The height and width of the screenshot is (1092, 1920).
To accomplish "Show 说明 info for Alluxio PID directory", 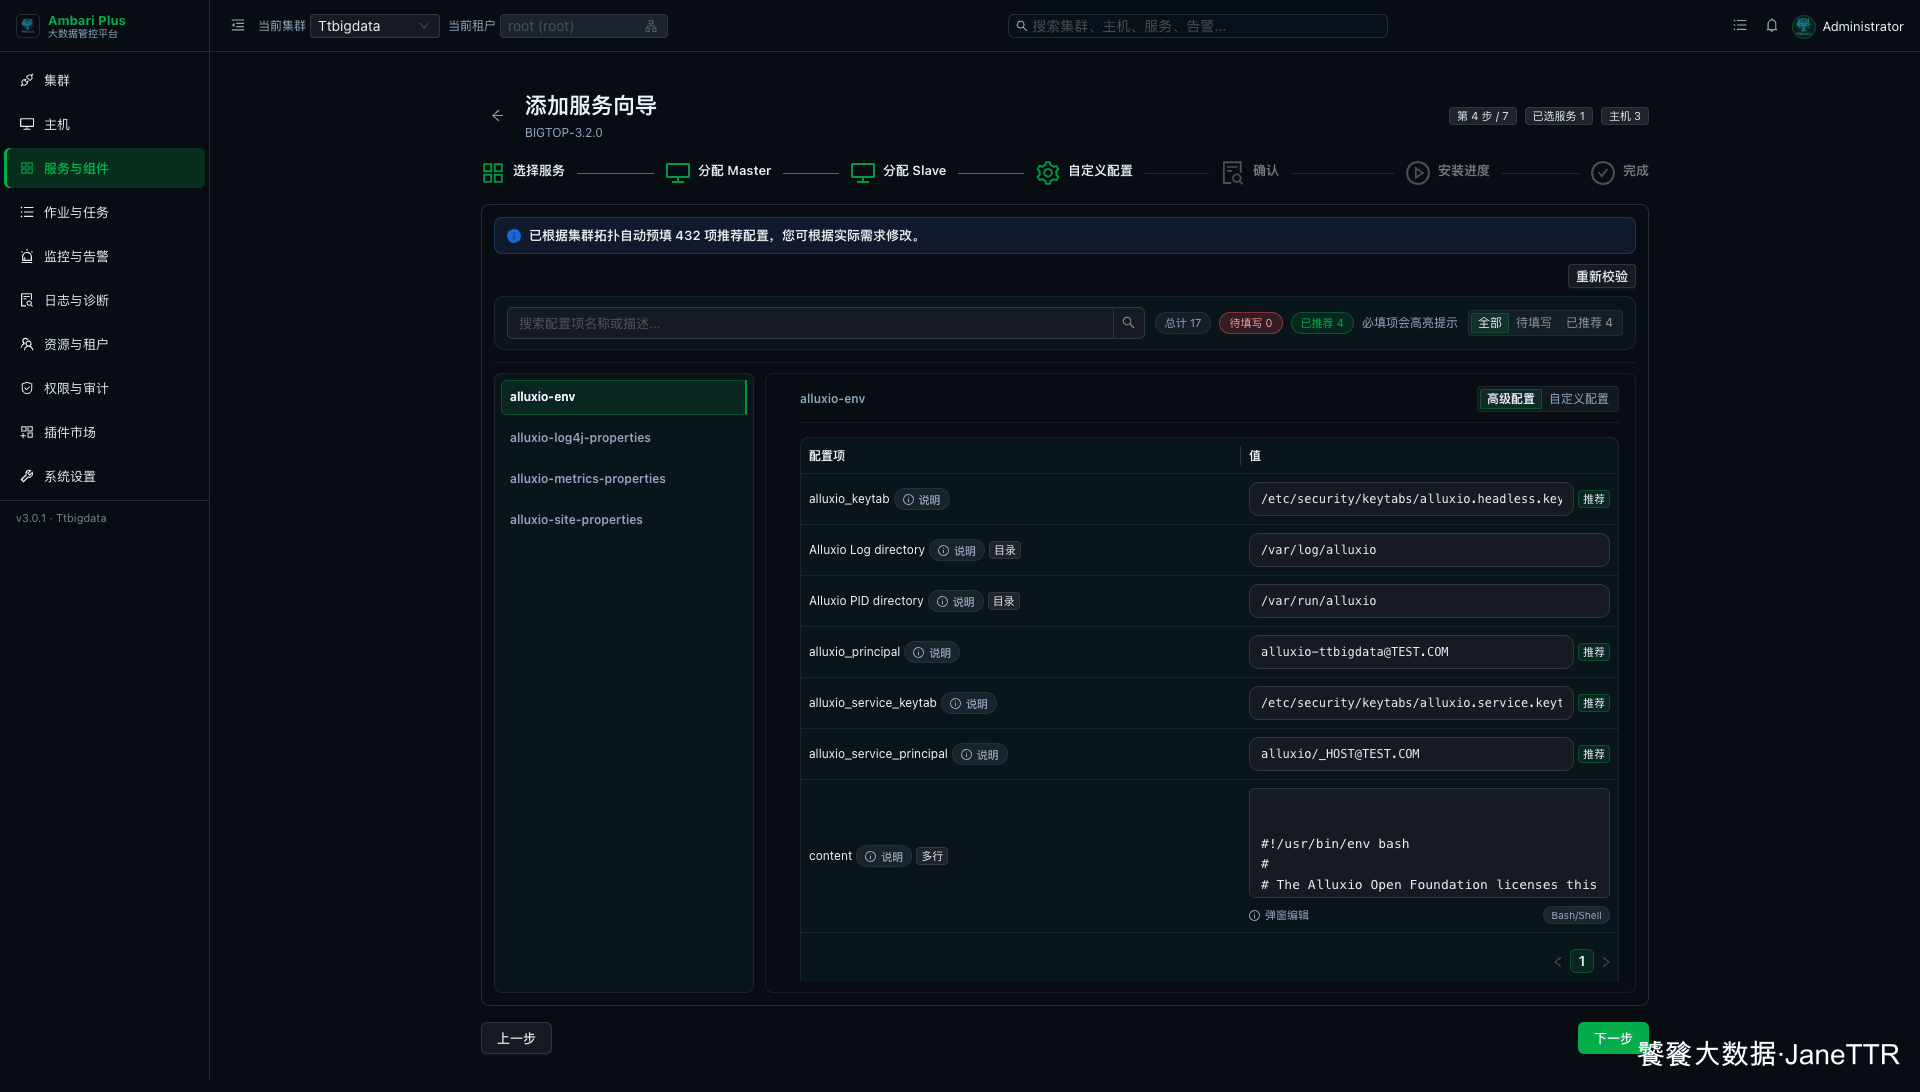I will [956, 602].
